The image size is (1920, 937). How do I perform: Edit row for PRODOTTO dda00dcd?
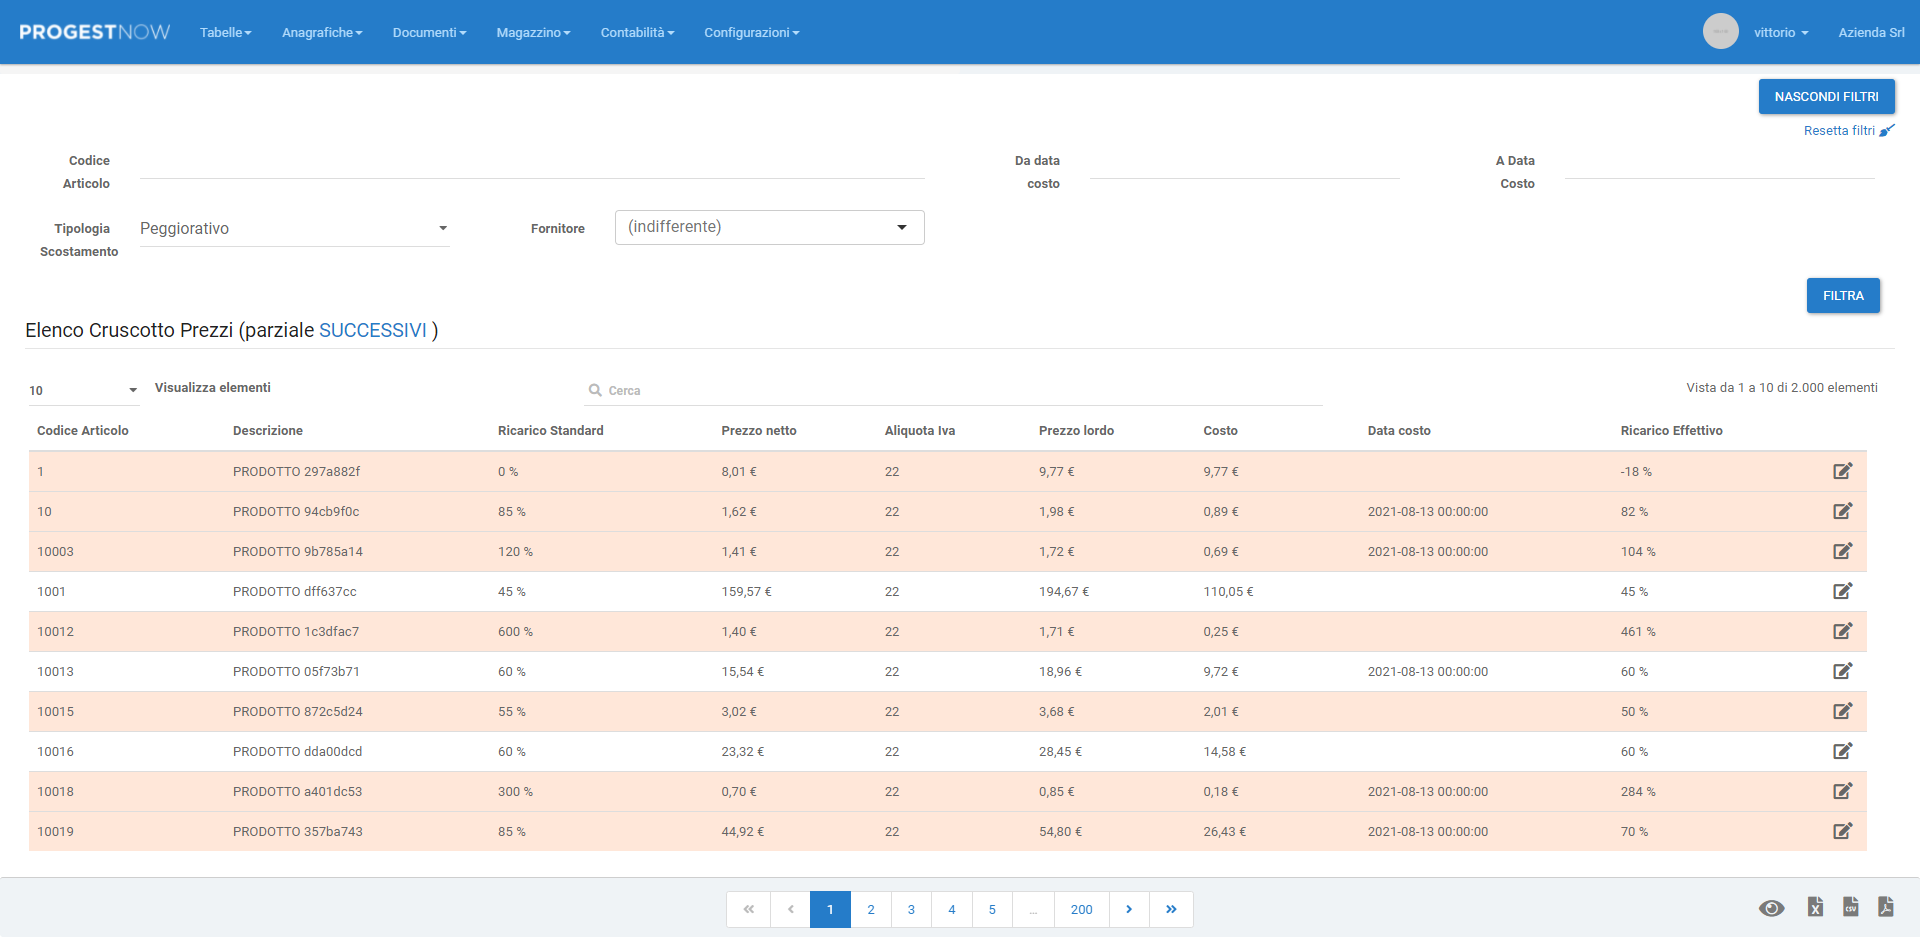tap(1842, 751)
